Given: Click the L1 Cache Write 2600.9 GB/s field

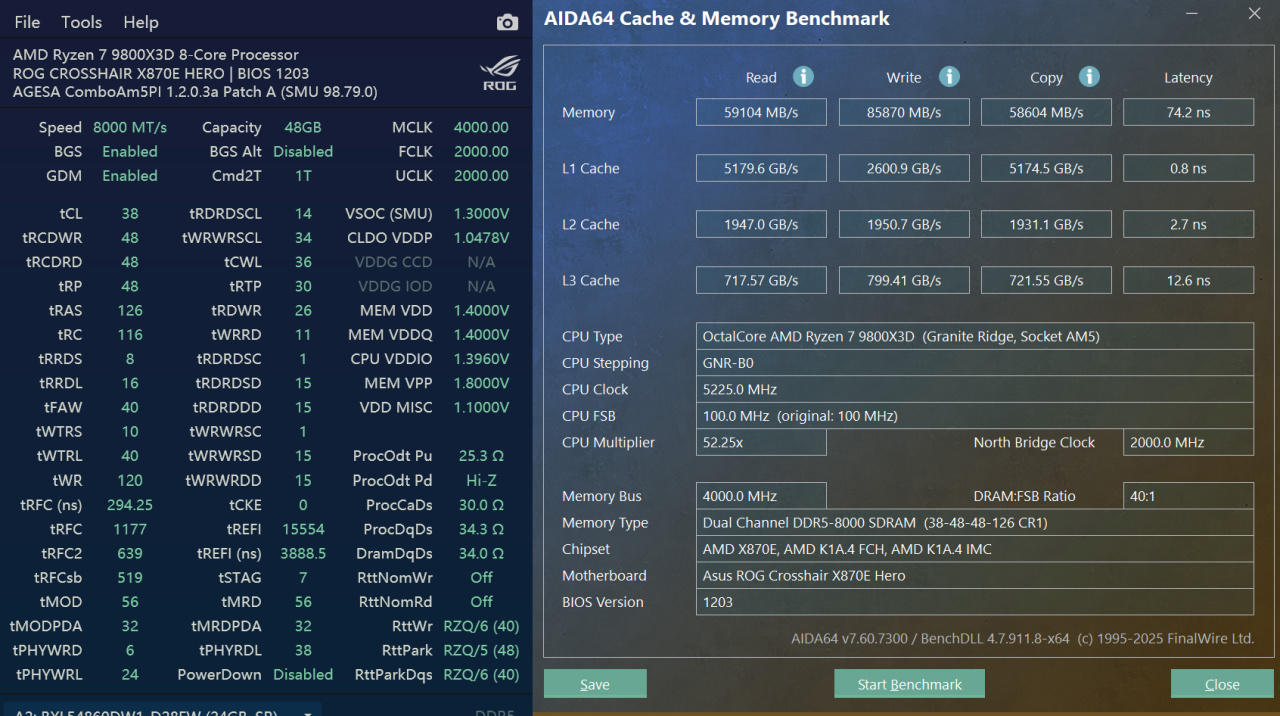Looking at the screenshot, I should [904, 168].
